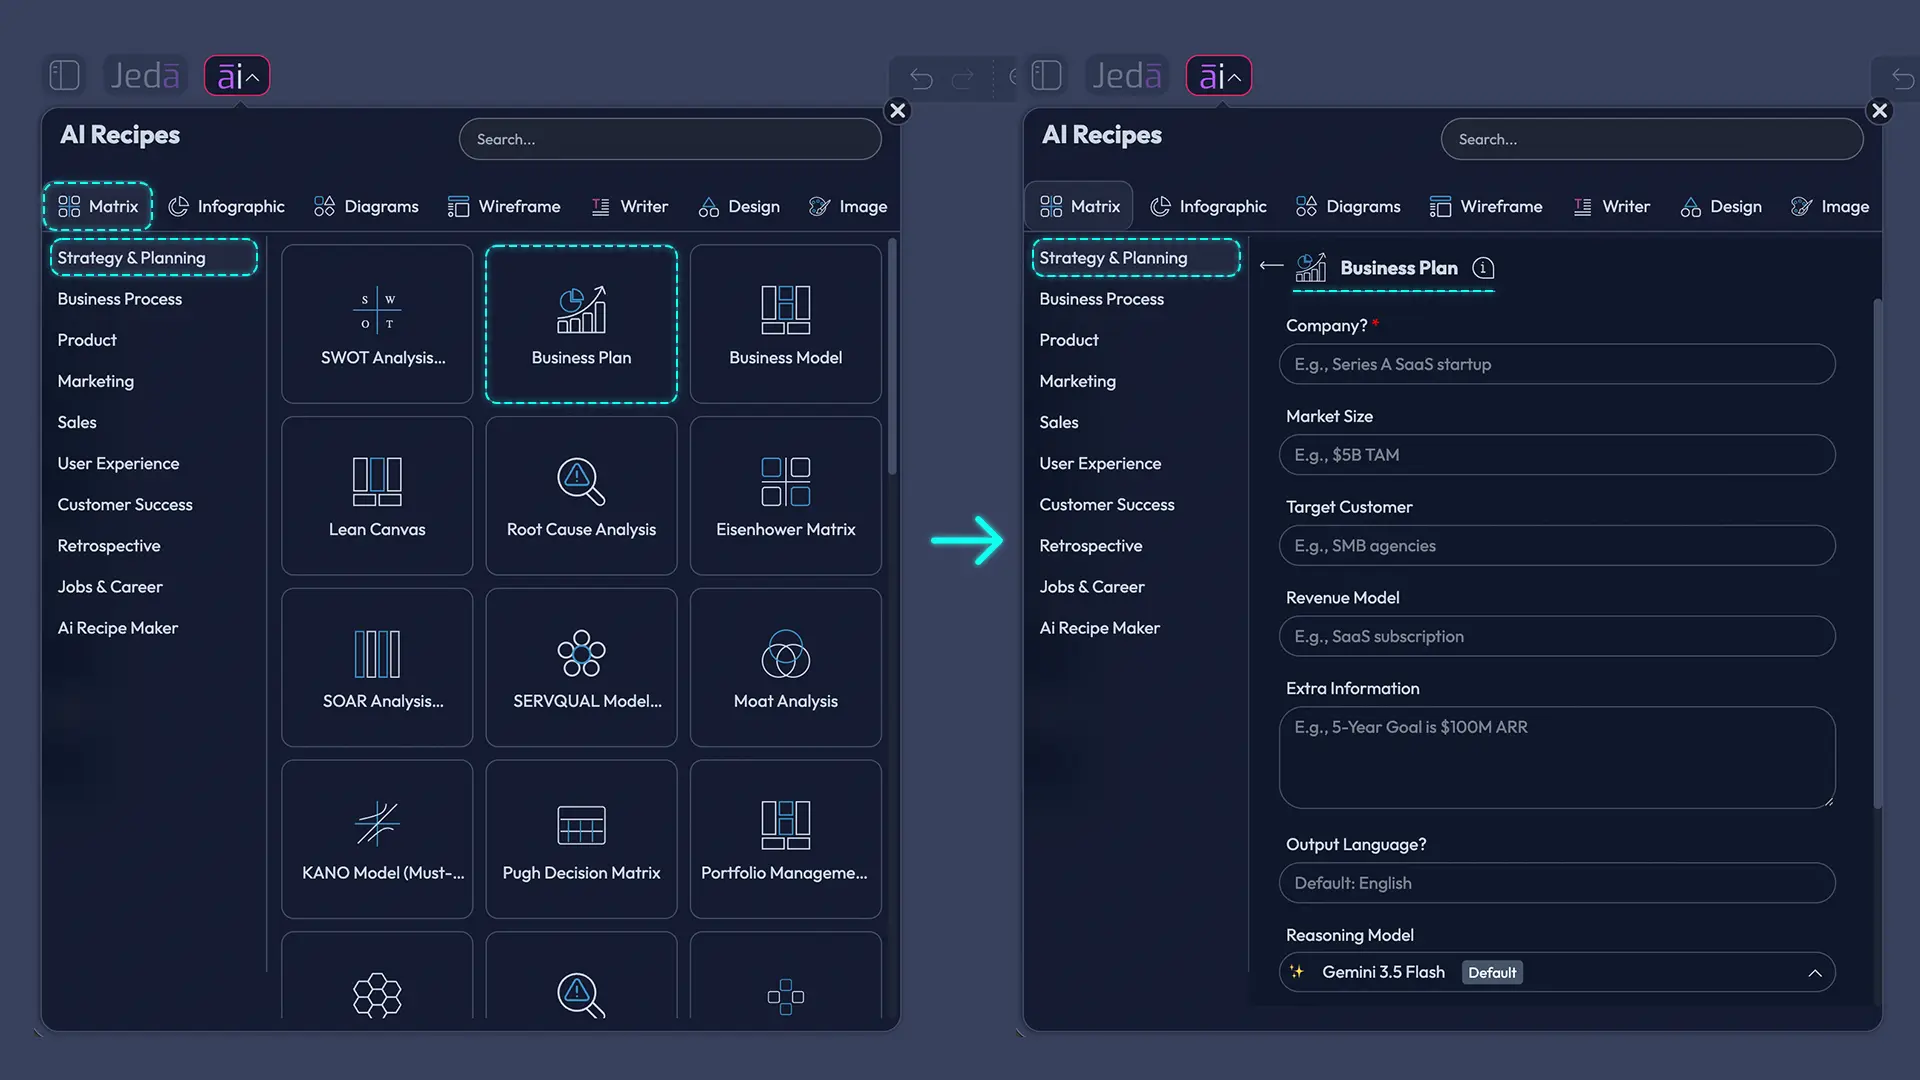Go back using the arrow beside Business Plan
Image resolution: width=1920 pixels, height=1080 pixels.
(1271, 266)
